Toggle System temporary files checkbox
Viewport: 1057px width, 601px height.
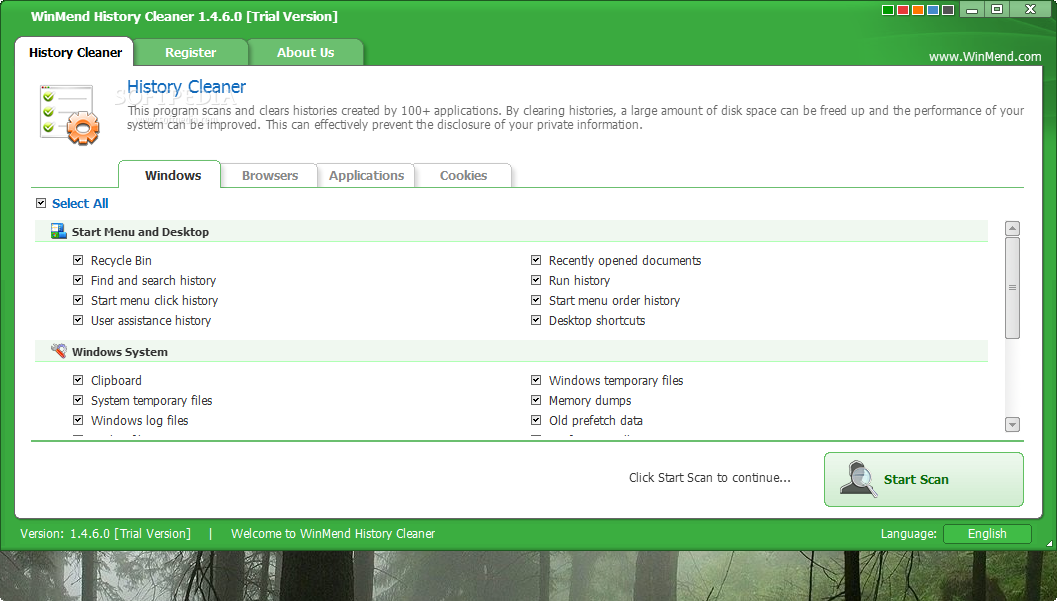(78, 400)
